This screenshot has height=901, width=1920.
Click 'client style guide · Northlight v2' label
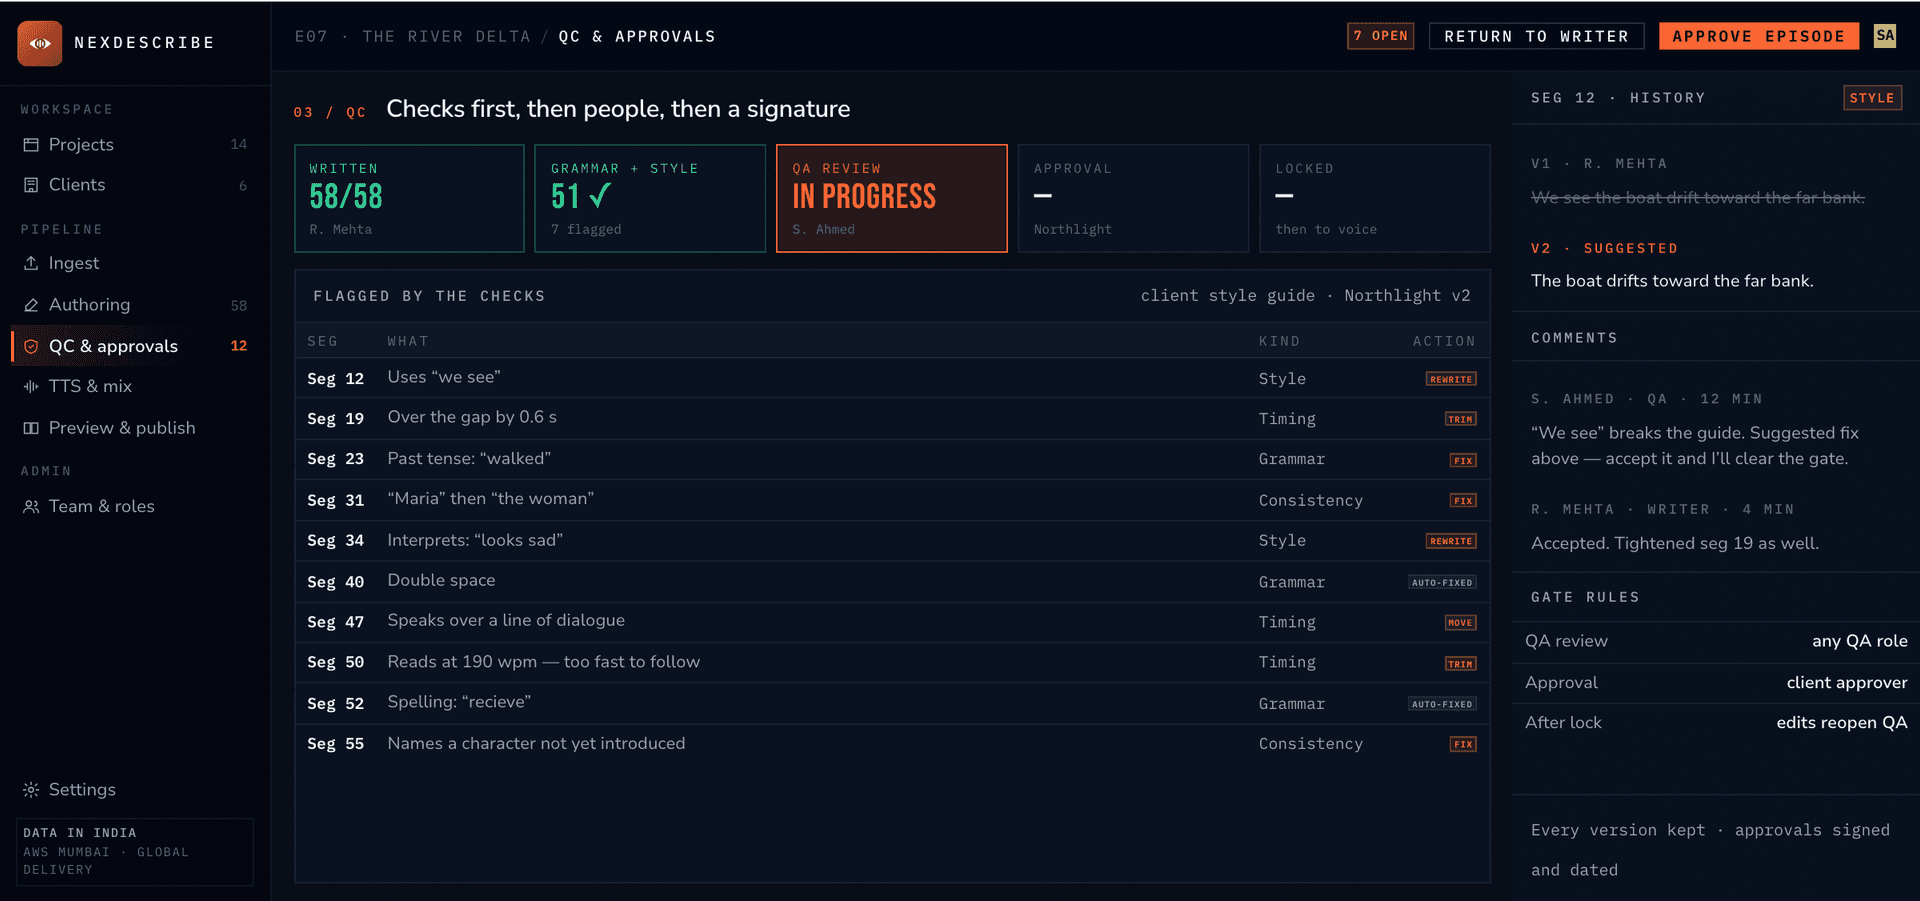1305,296
